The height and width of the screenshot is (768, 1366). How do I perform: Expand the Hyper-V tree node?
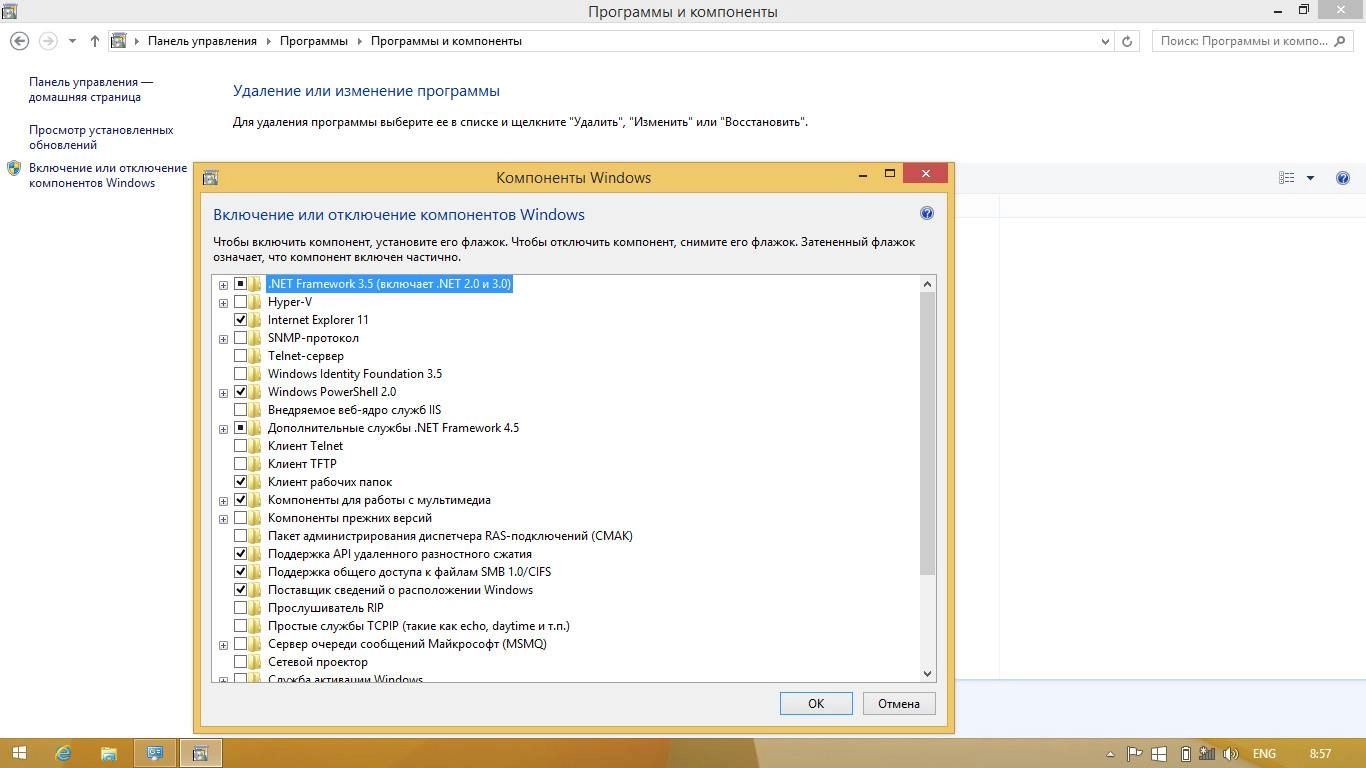pyautogui.click(x=224, y=303)
